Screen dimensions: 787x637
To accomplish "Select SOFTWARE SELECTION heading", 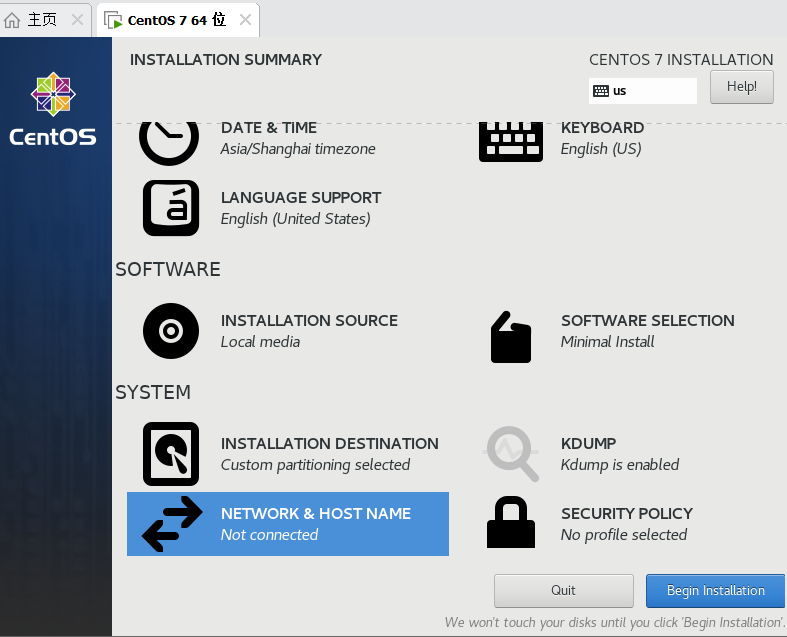I will (x=648, y=321).
